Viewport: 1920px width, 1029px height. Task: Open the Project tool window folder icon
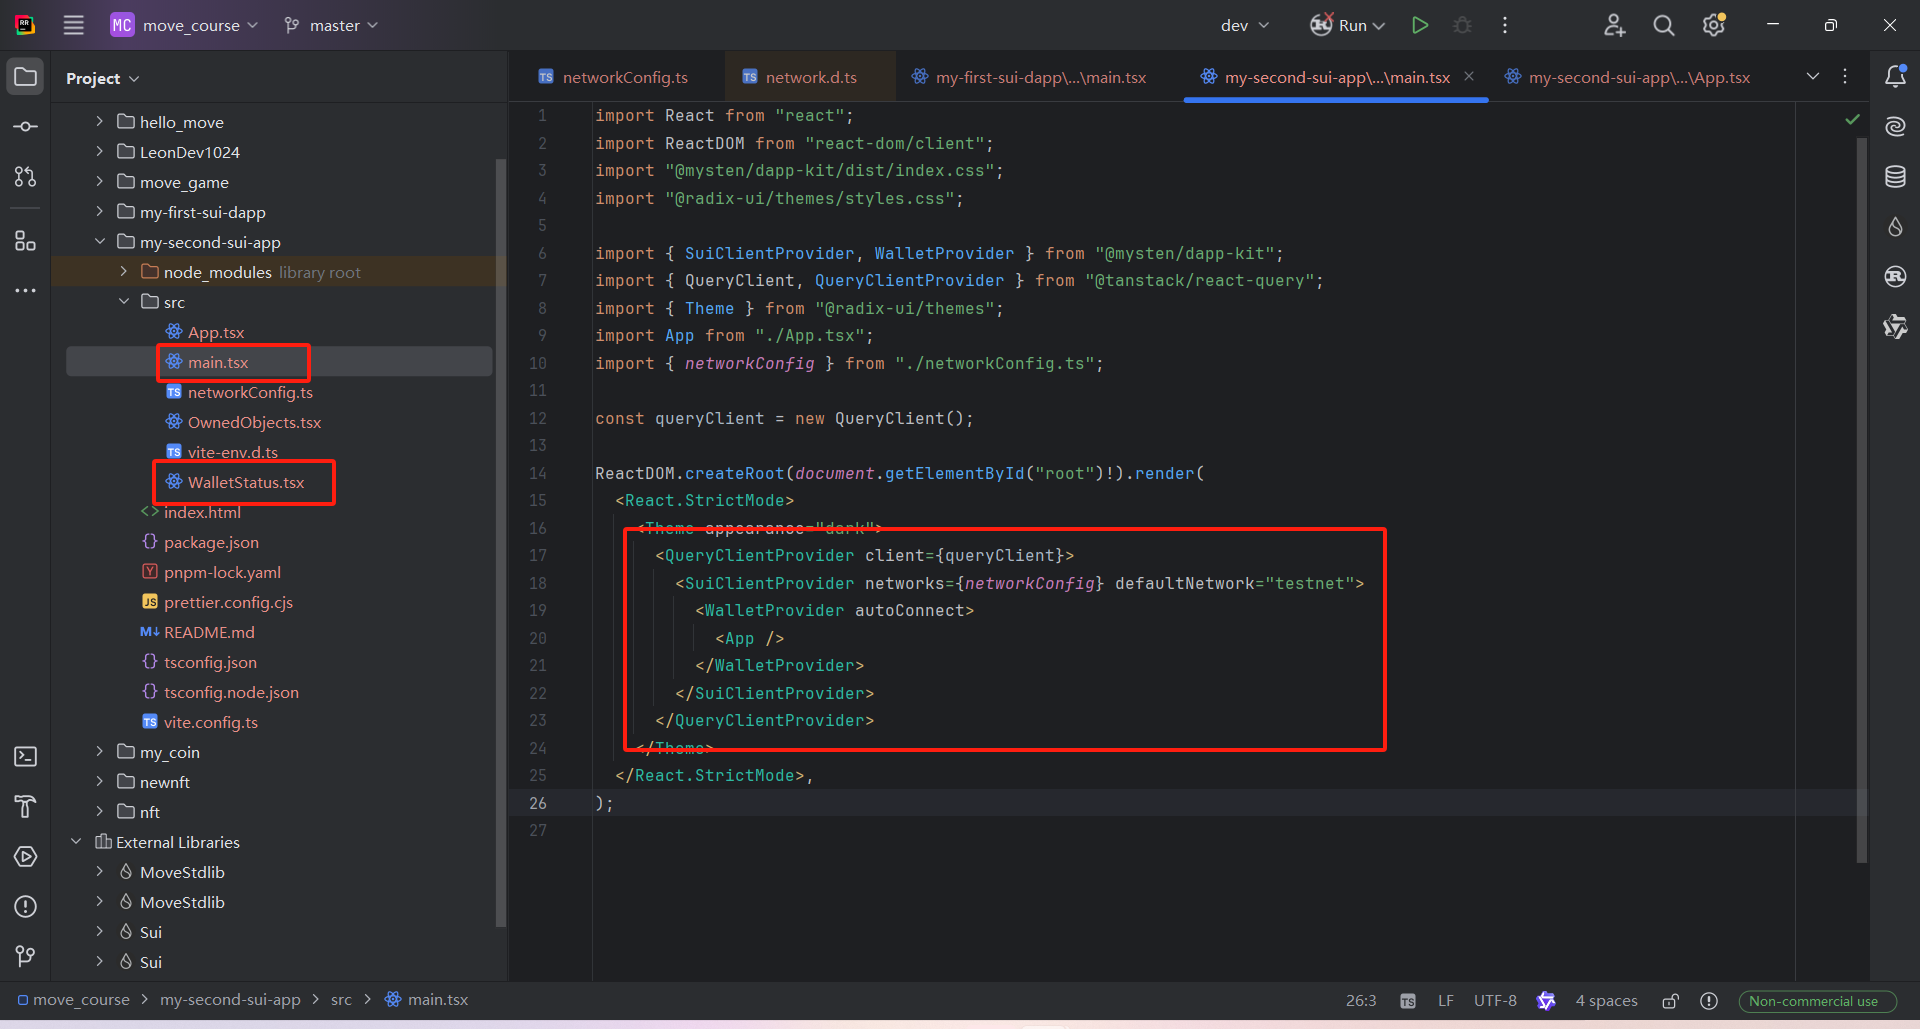point(26,77)
